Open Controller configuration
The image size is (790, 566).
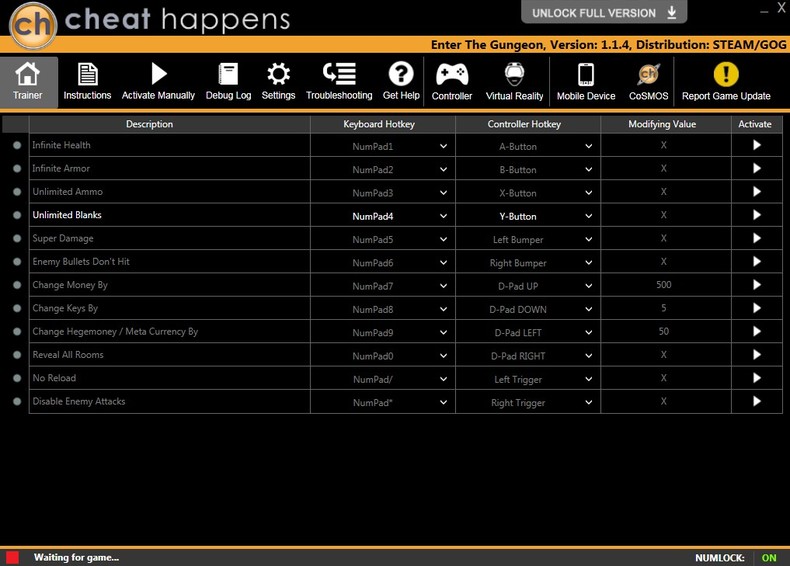click(x=452, y=82)
